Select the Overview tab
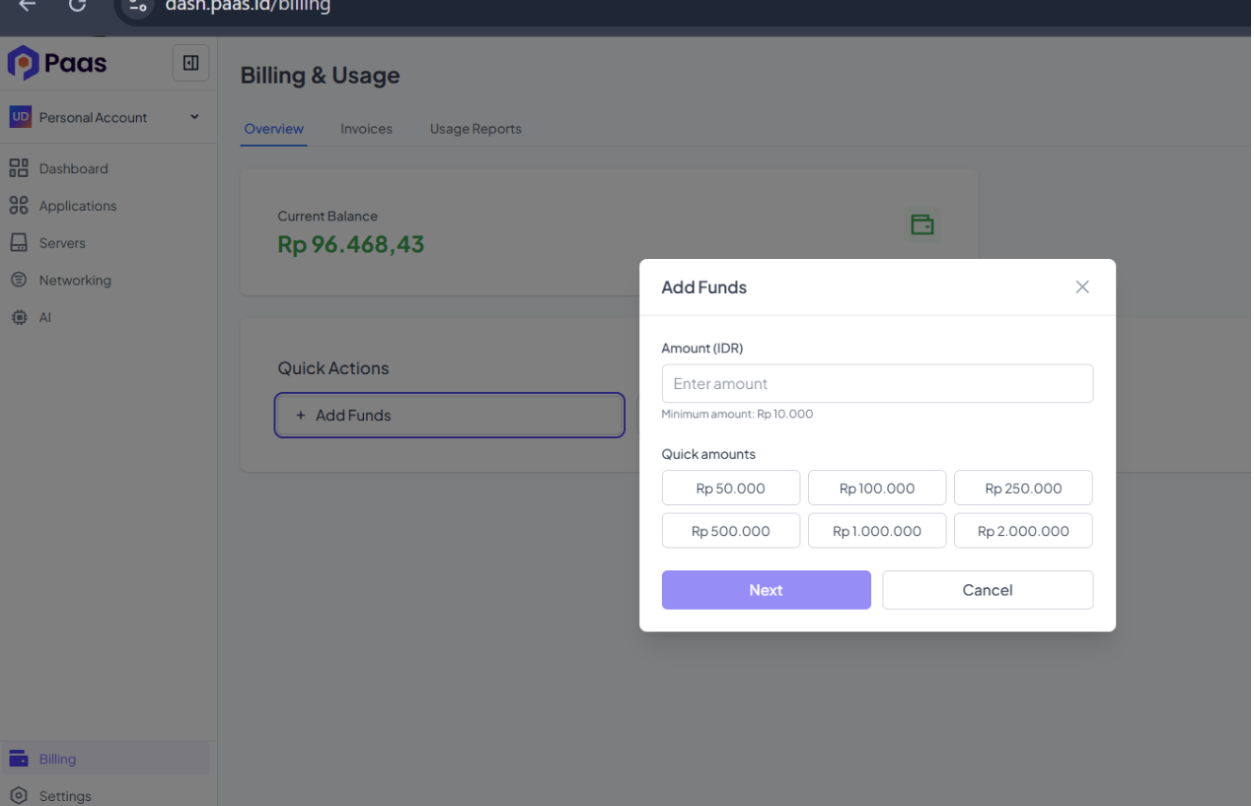This screenshot has width=1254, height=806. point(274,129)
